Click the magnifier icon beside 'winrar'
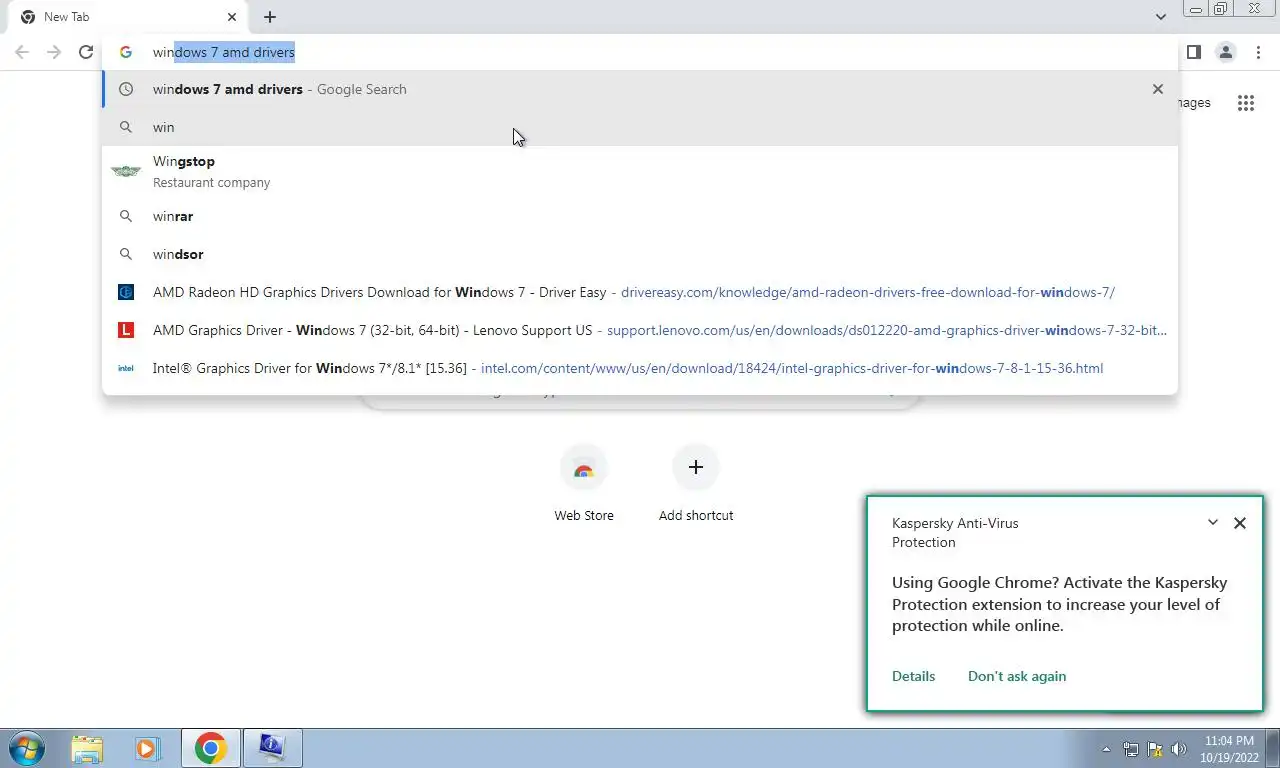The width and height of the screenshot is (1280, 768). click(x=126, y=216)
